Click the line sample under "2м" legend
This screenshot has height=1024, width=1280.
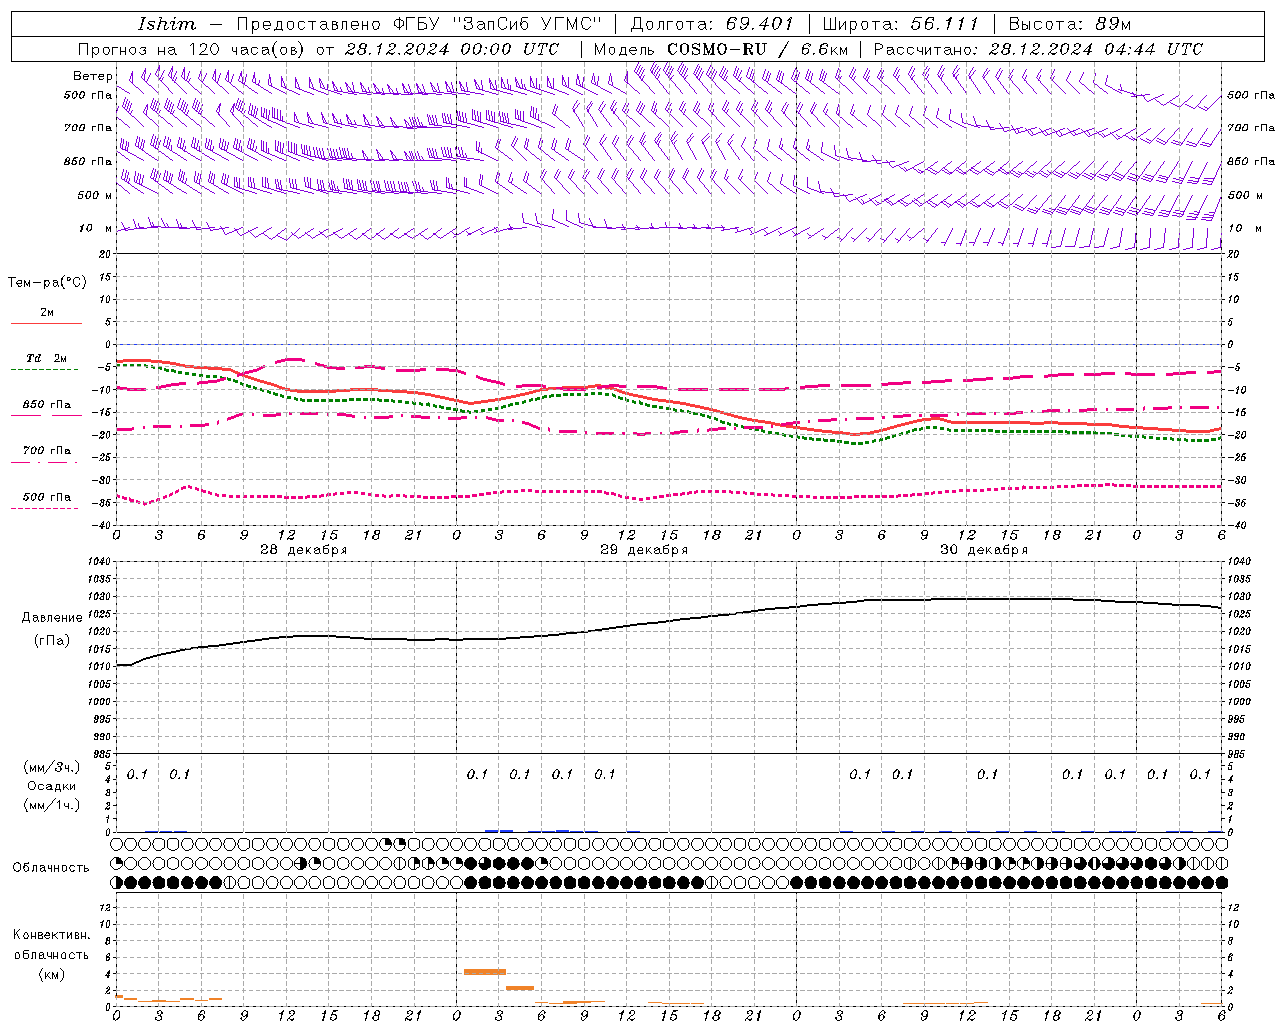[46, 323]
